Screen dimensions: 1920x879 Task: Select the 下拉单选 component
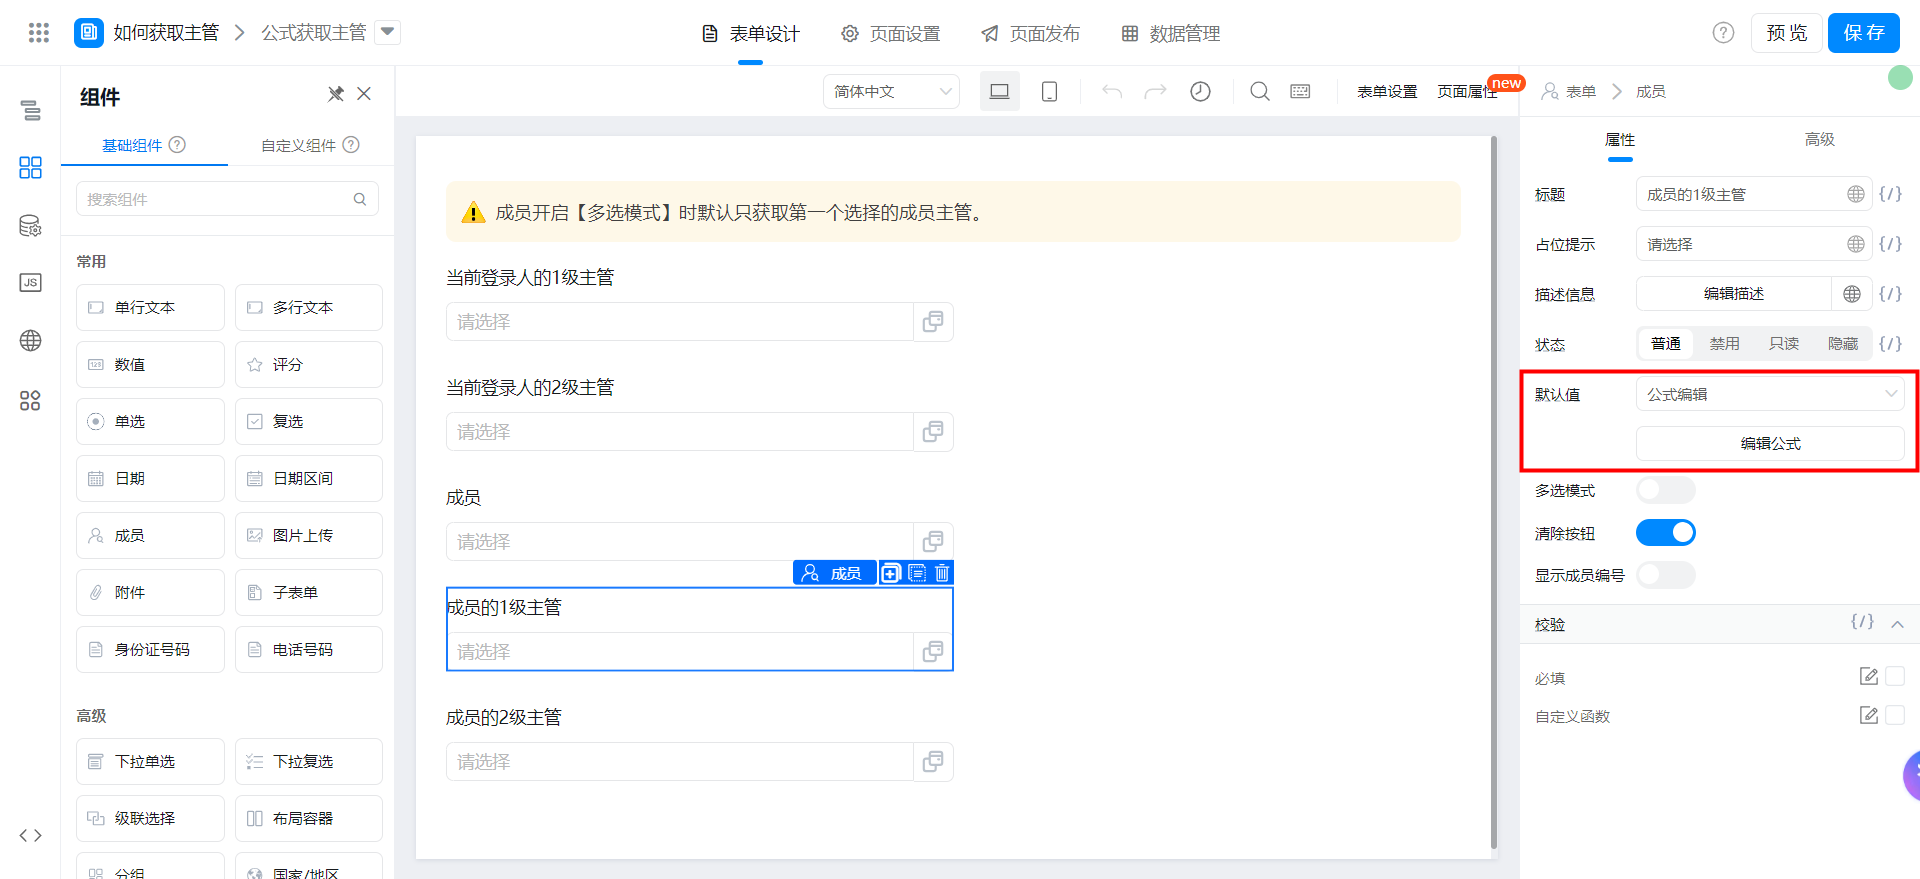[150, 762]
